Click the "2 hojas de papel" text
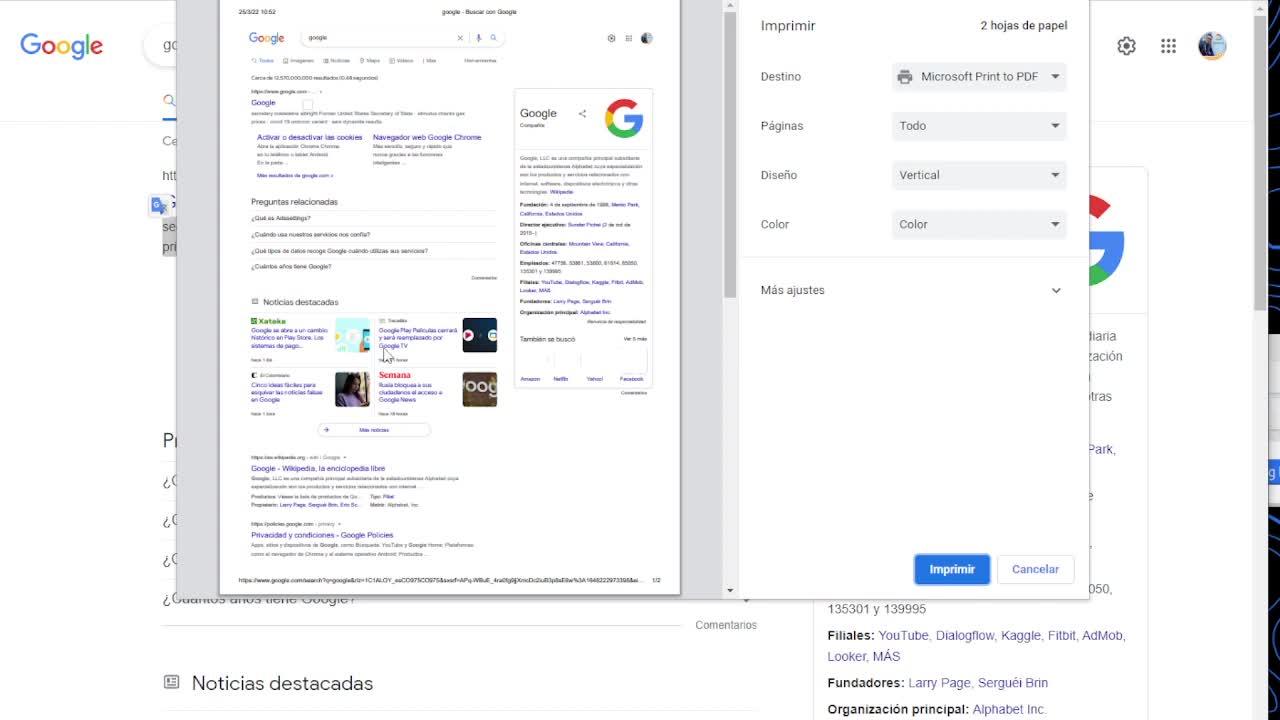Image resolution: width=1280 pixels, height=720 pixels. [x=1024, y=26]
